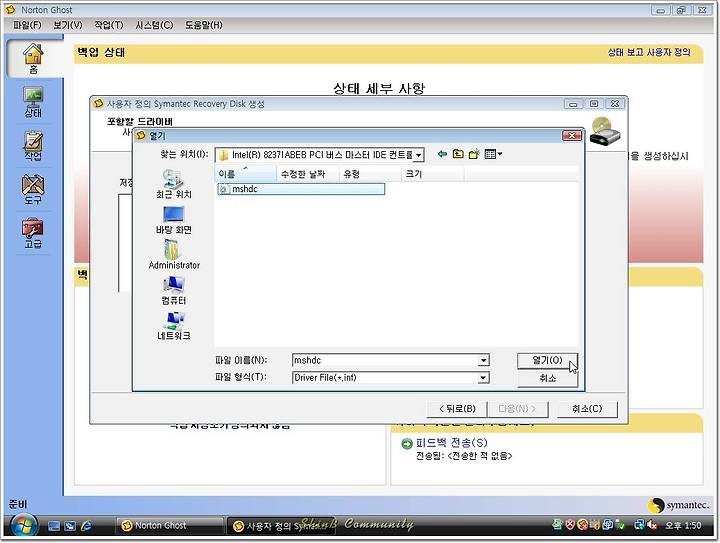This screenshot has height=543, width=720.
Task: Go to Recent Places (최근 위치)
Action: 174,184
